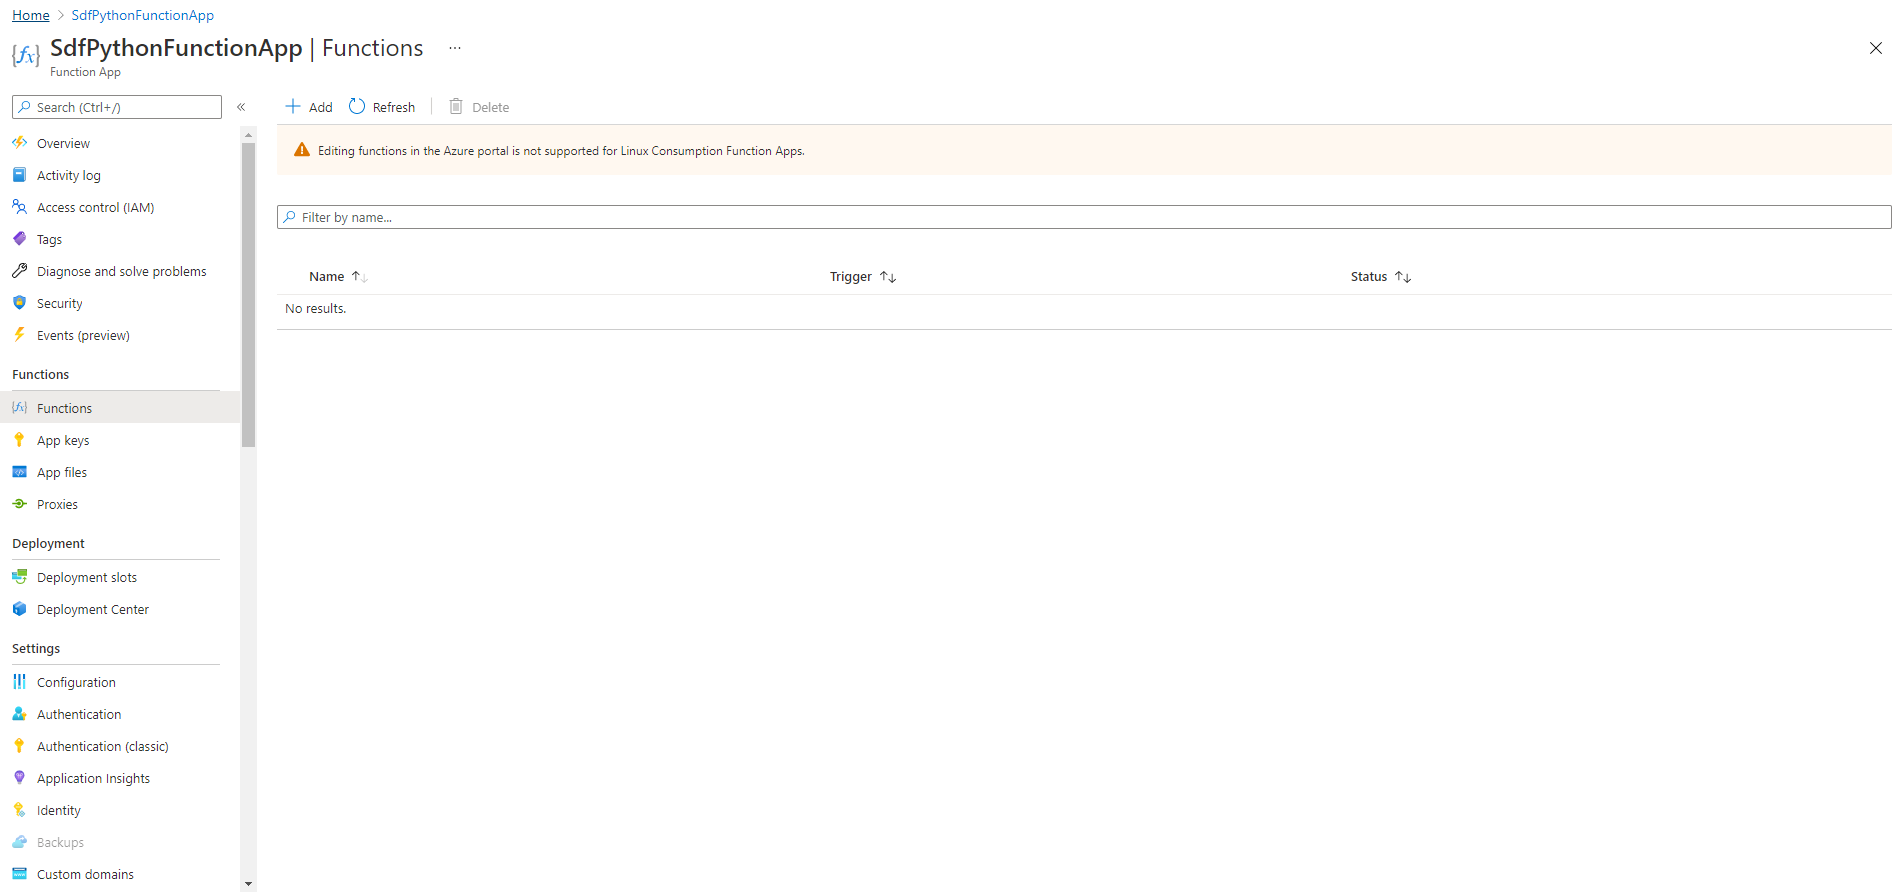Open the Deployment Center menu item
This screenshot has height=892, width=1900.
(x=120, y=609)
